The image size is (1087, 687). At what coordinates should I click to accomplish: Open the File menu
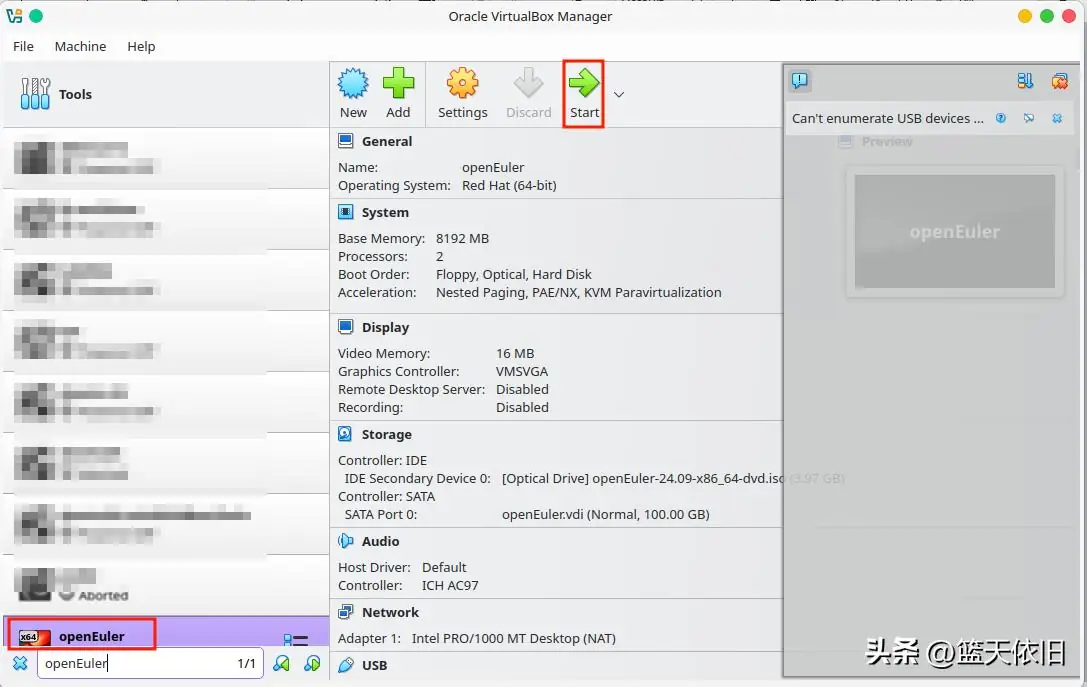pos(22,46)
